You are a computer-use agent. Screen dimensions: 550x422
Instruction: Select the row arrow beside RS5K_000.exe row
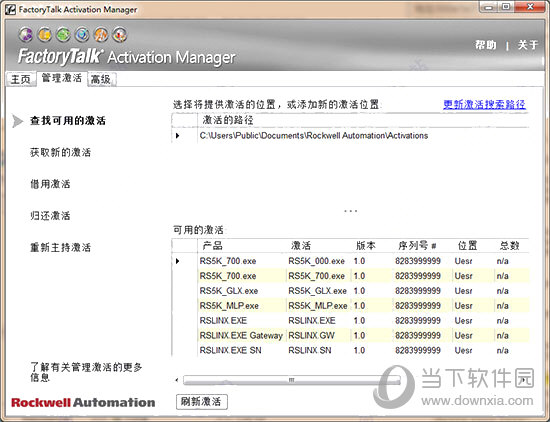click(x=177, y=261)
